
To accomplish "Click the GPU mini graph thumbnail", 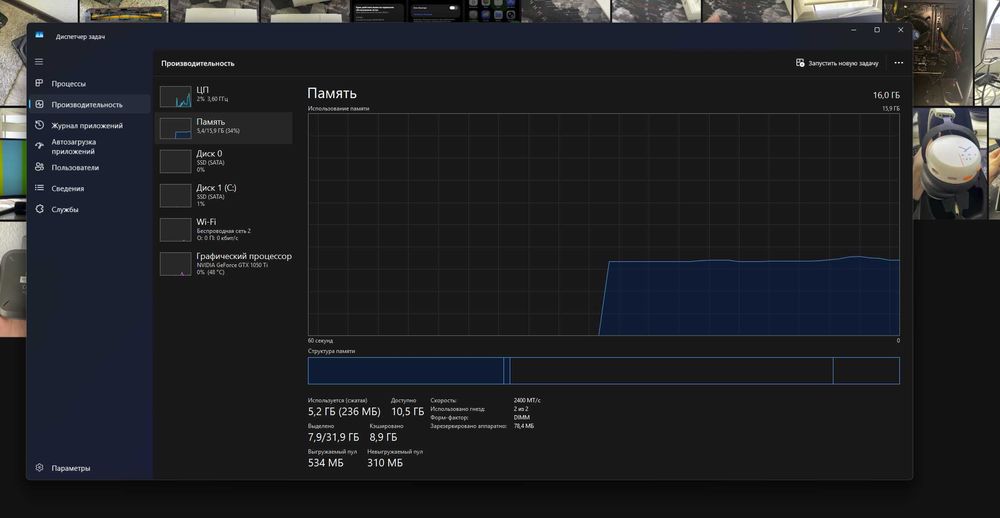I will tap(175, 263).
